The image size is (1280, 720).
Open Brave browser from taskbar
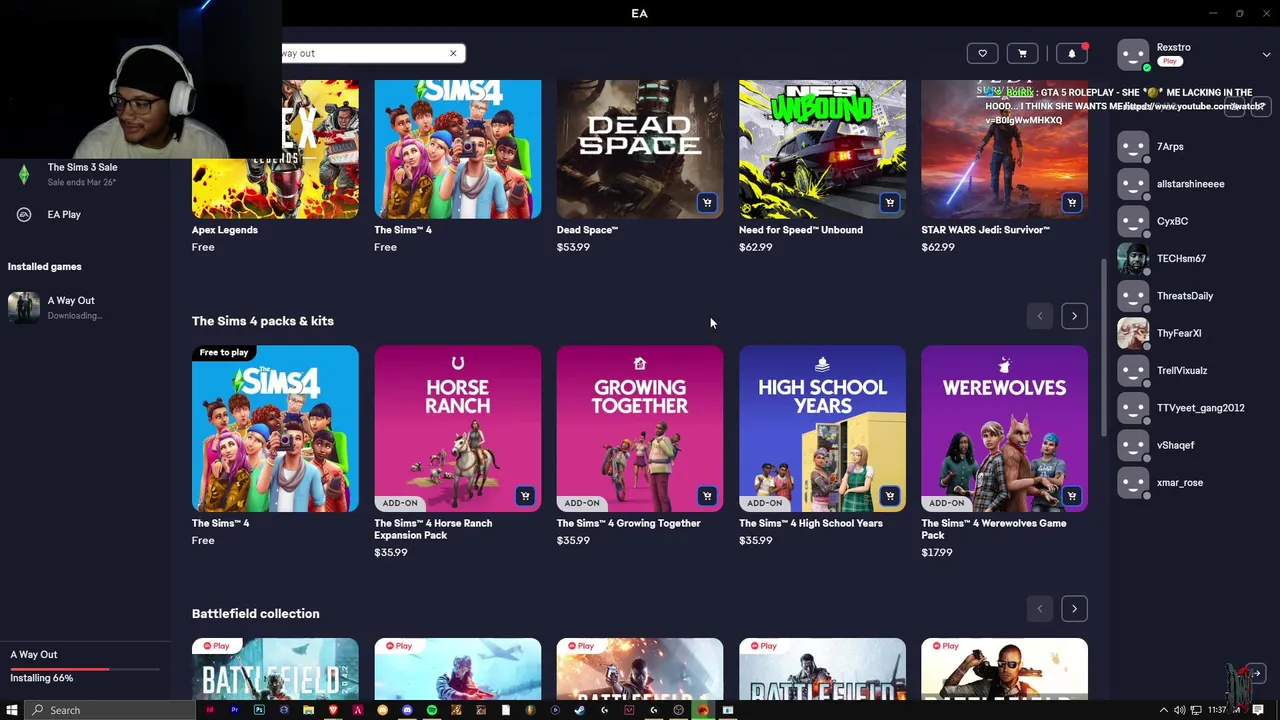(x=333, y=710)
